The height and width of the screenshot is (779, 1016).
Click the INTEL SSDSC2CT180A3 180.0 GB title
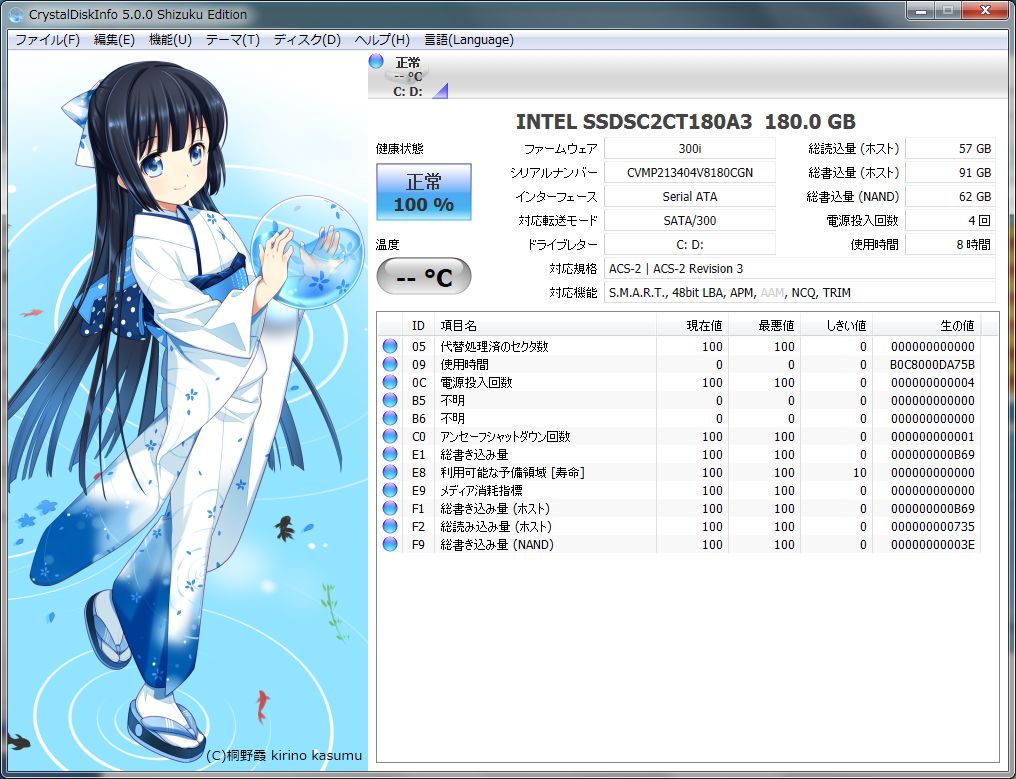(686, 121)
